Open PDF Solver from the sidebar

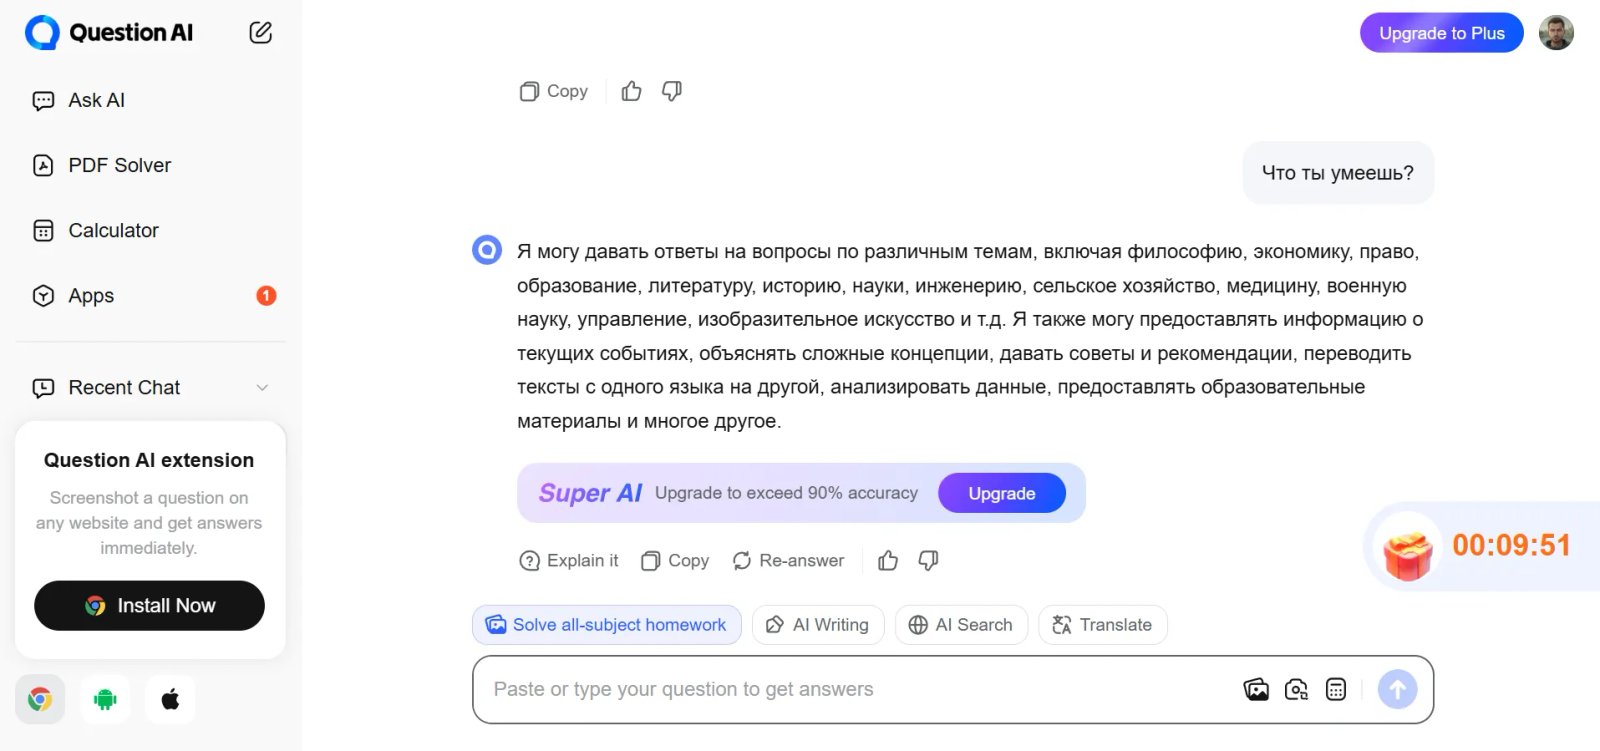click(x=119, y=165)
